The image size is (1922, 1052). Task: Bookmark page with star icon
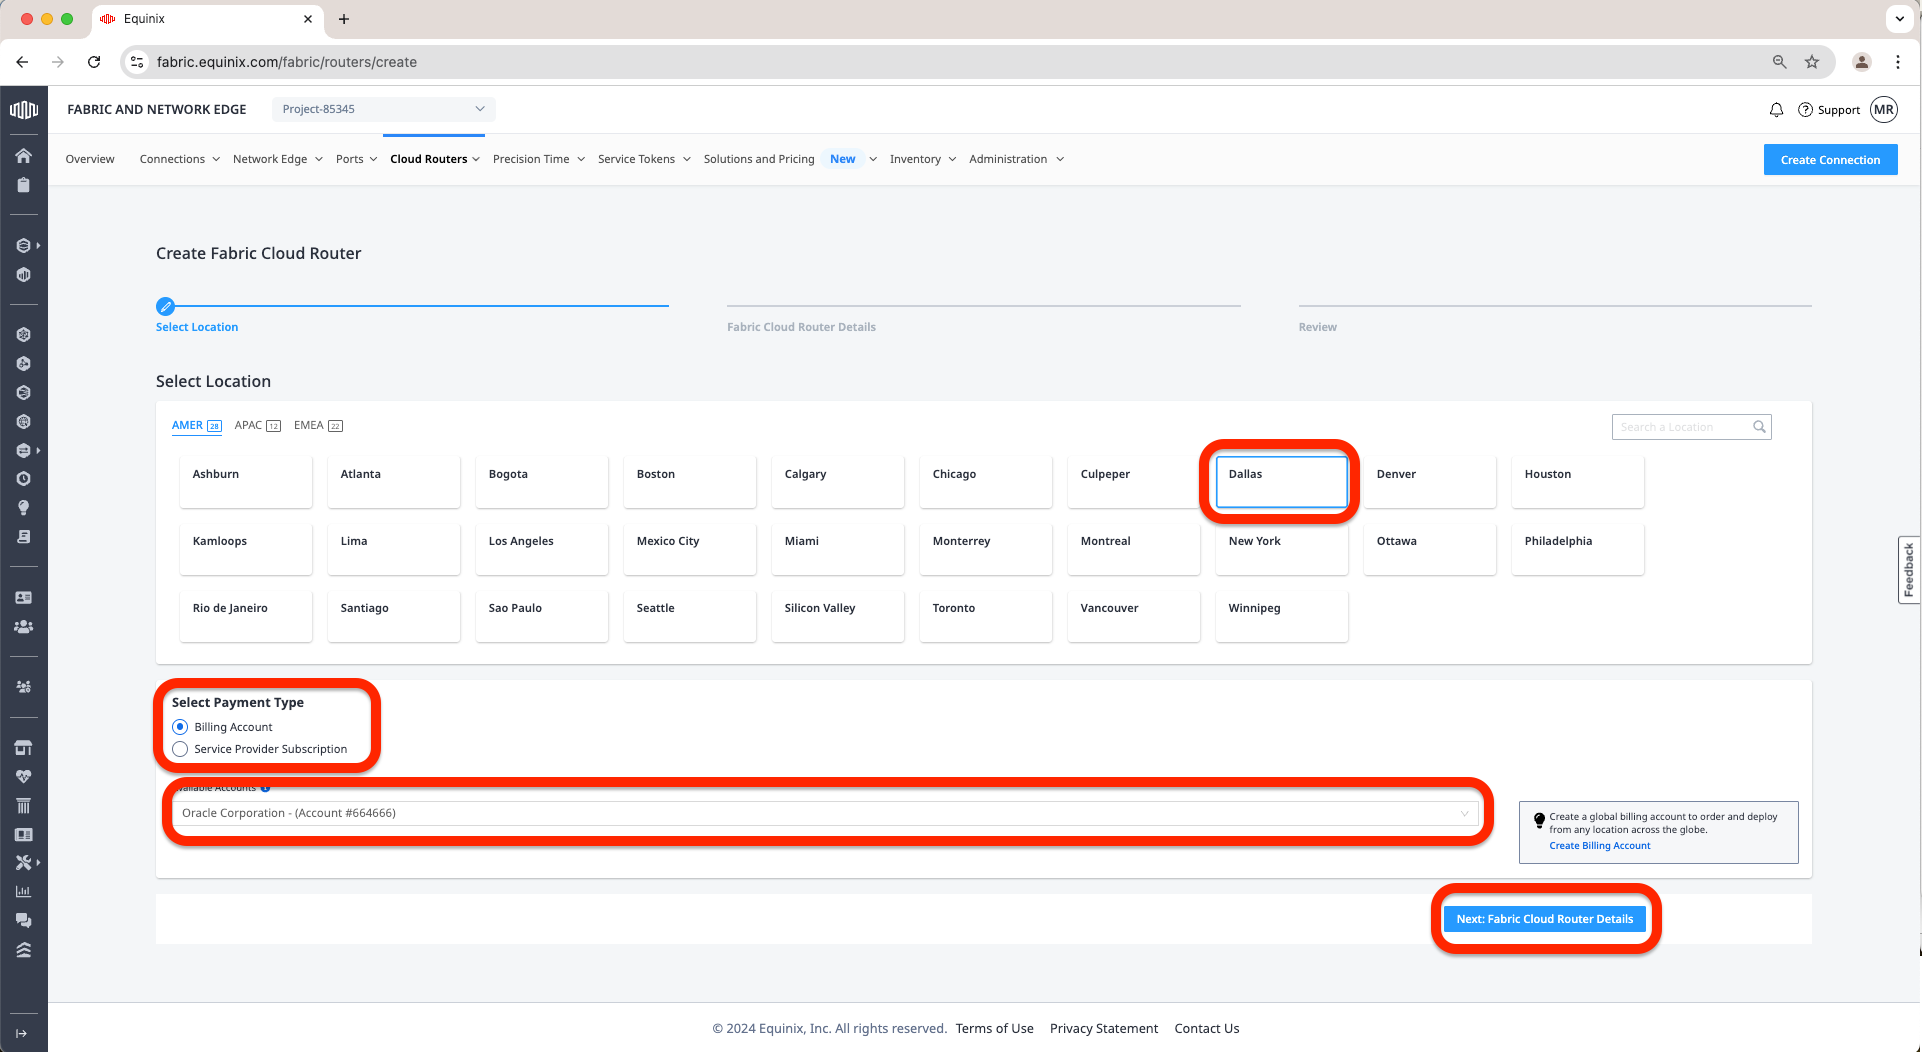point(1812,62)
